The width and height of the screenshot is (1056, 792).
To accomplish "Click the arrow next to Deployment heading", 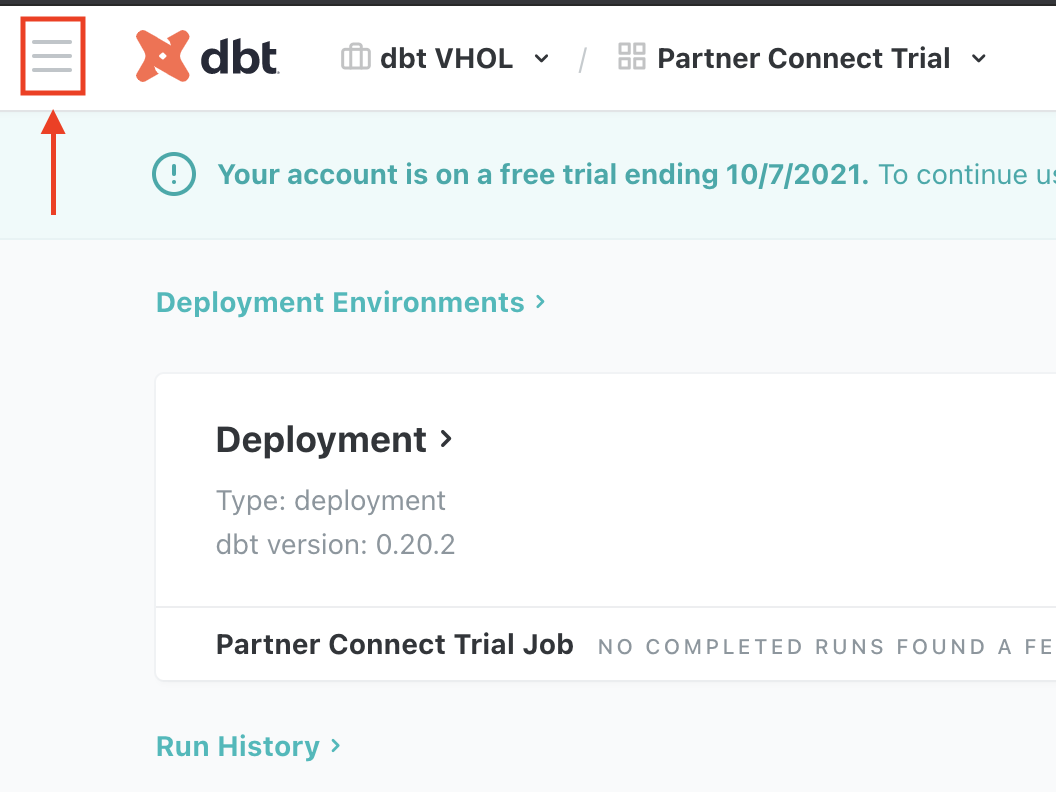I will tap(446, 438).
